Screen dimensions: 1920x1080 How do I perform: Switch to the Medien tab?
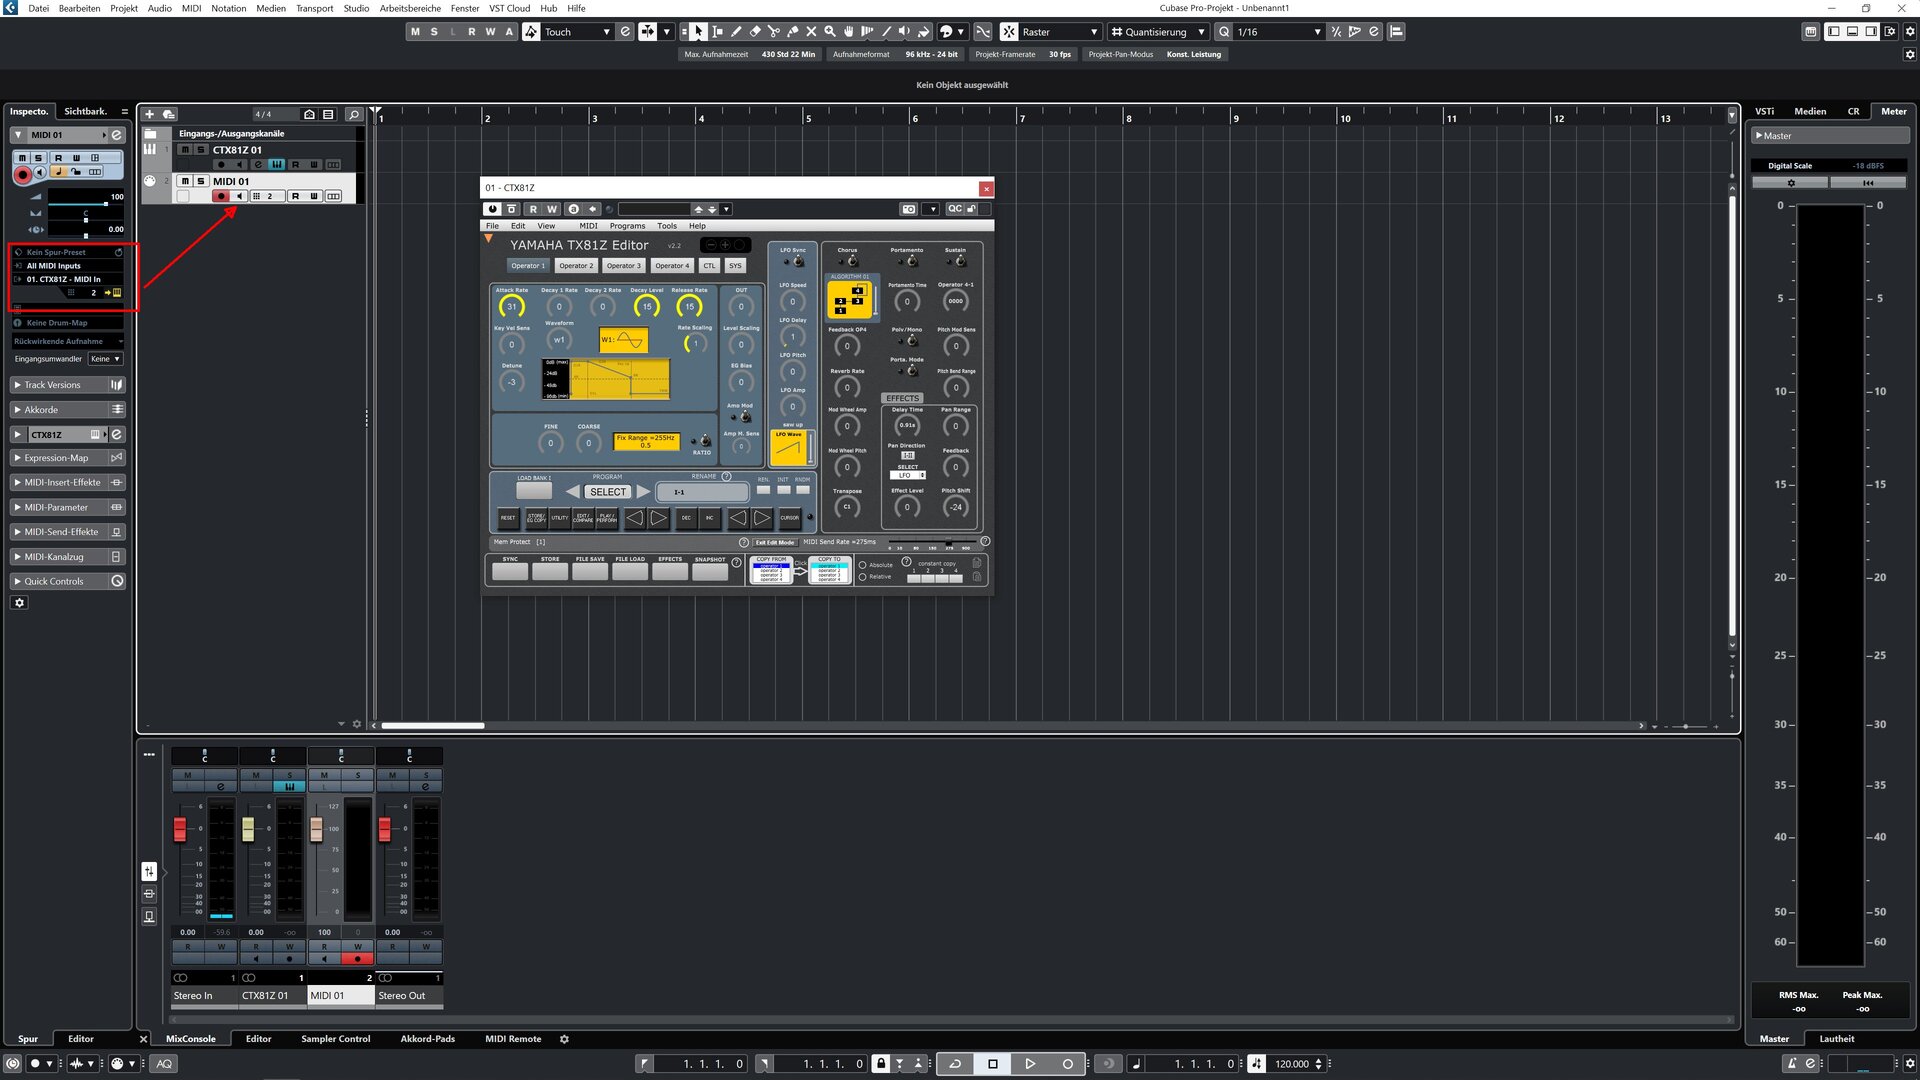pyautogui.click(x=1810, y=111)
